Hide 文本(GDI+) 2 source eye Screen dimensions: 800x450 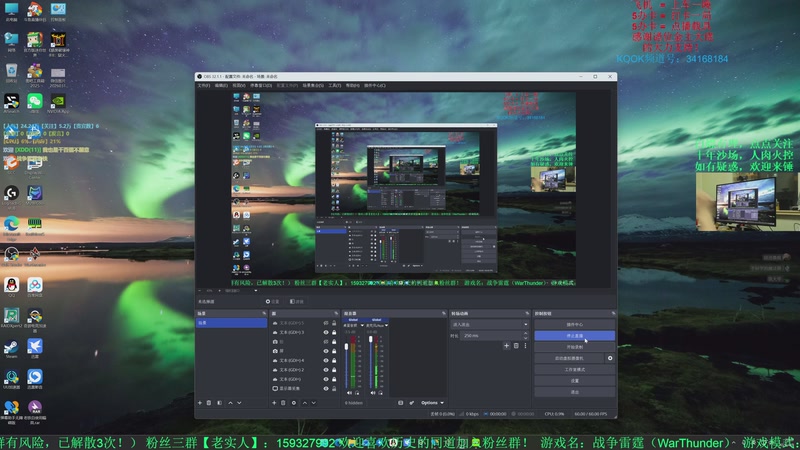click(326, 370)
